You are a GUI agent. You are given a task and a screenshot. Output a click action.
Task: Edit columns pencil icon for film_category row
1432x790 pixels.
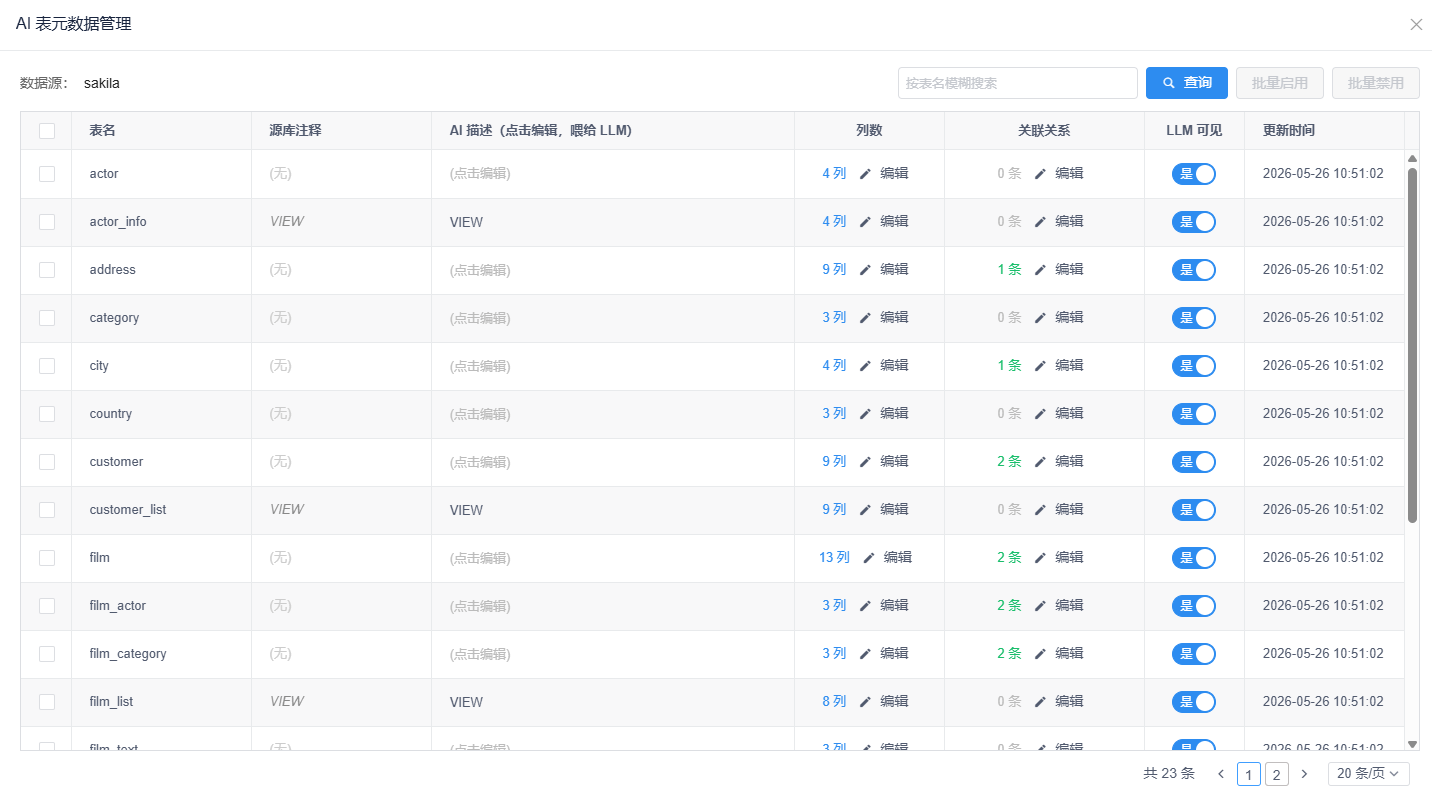pos(865,654)
